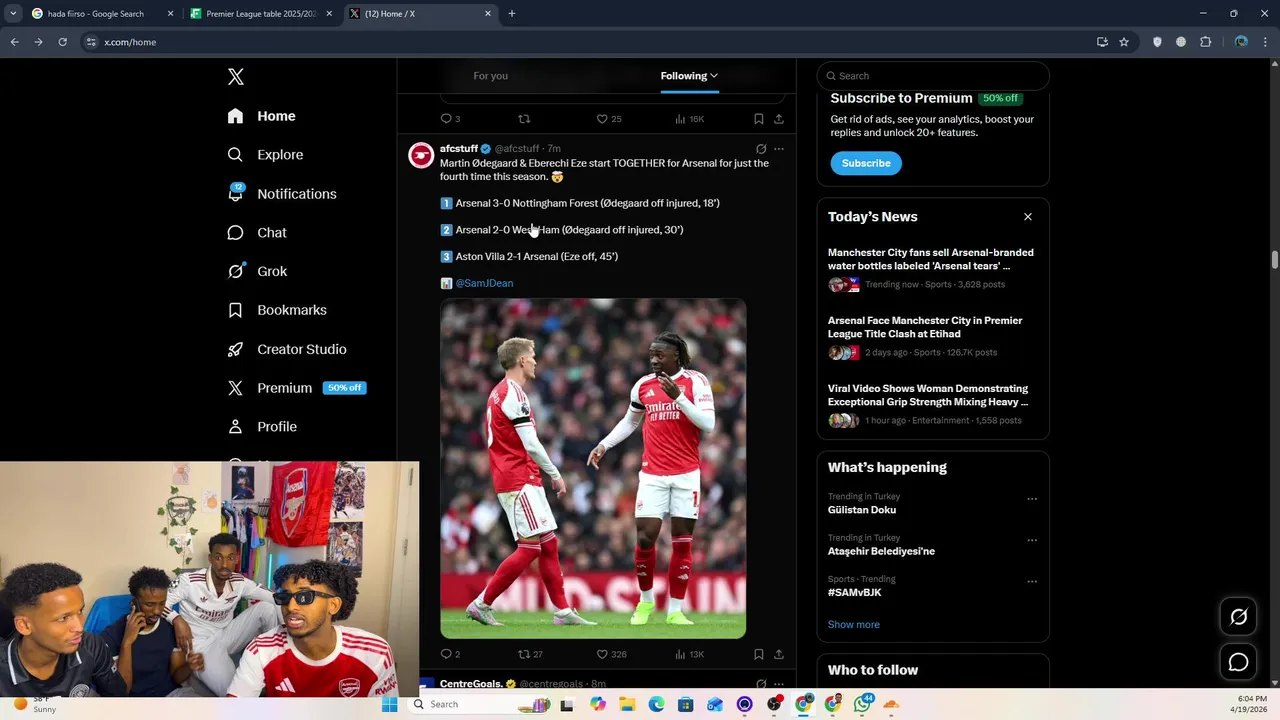Open Grok from the sidebar

pyautogui.click(x=257, y=271)
